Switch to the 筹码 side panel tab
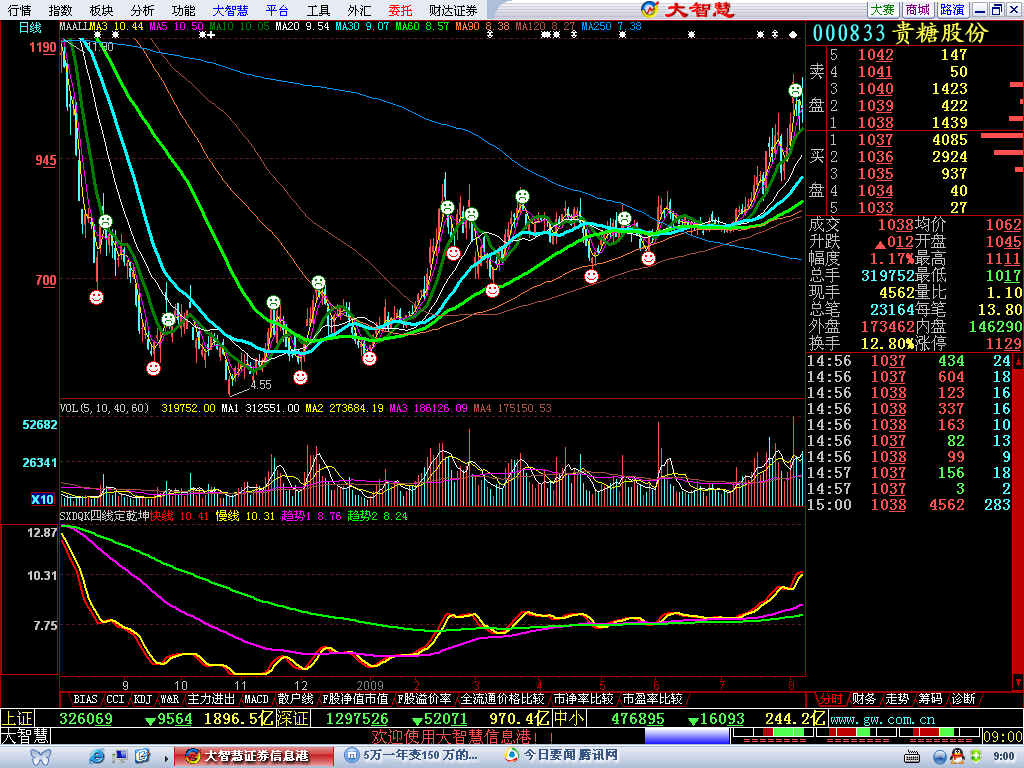The image size is (1024, 768). coord(930,699)
